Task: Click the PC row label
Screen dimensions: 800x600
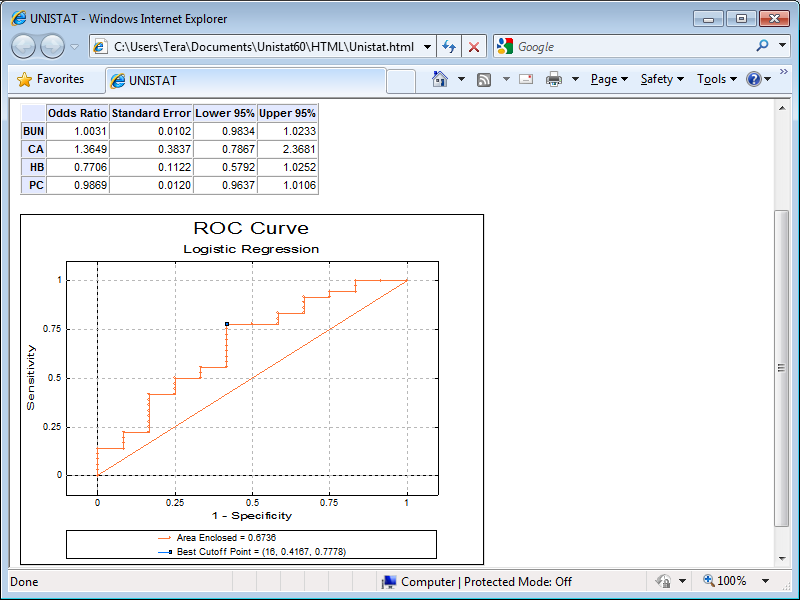Action: pos(33,185)
